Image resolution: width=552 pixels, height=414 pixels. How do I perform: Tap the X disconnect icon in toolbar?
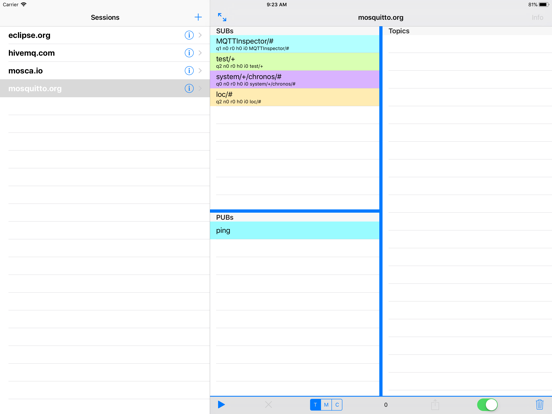[x=268, y=404]
